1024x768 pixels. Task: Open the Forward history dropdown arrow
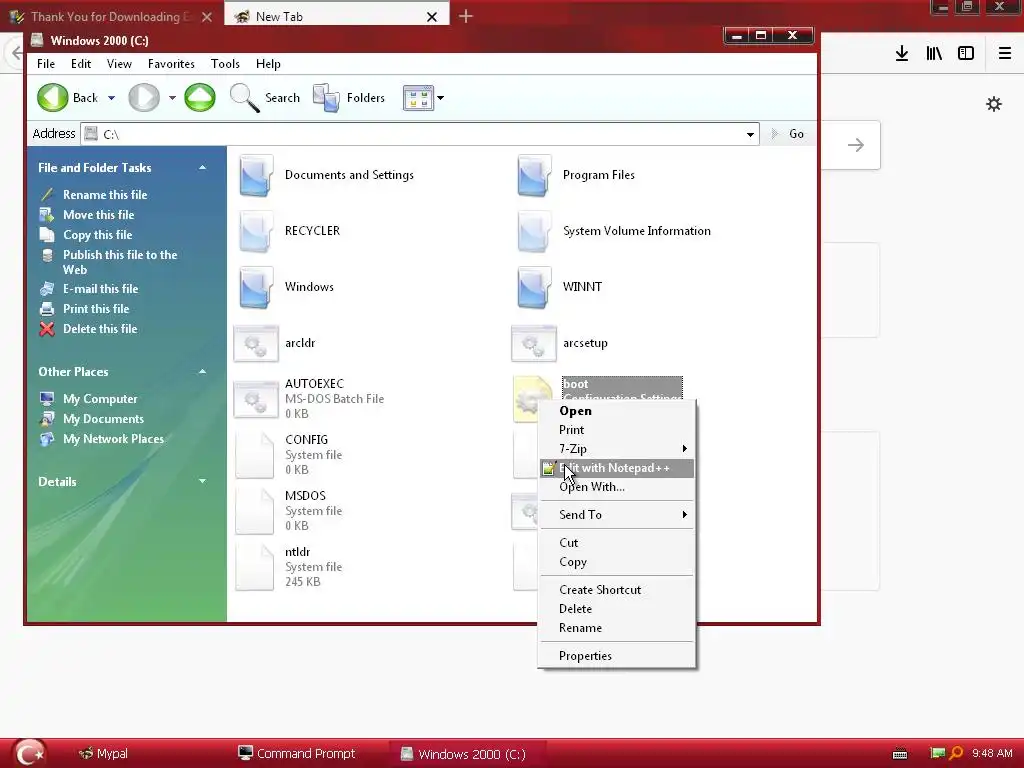[172, 98]
